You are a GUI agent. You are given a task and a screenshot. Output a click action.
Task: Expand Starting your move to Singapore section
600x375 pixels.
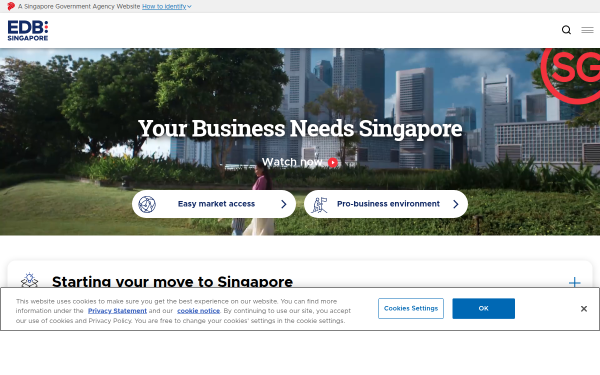click(574, 283)
